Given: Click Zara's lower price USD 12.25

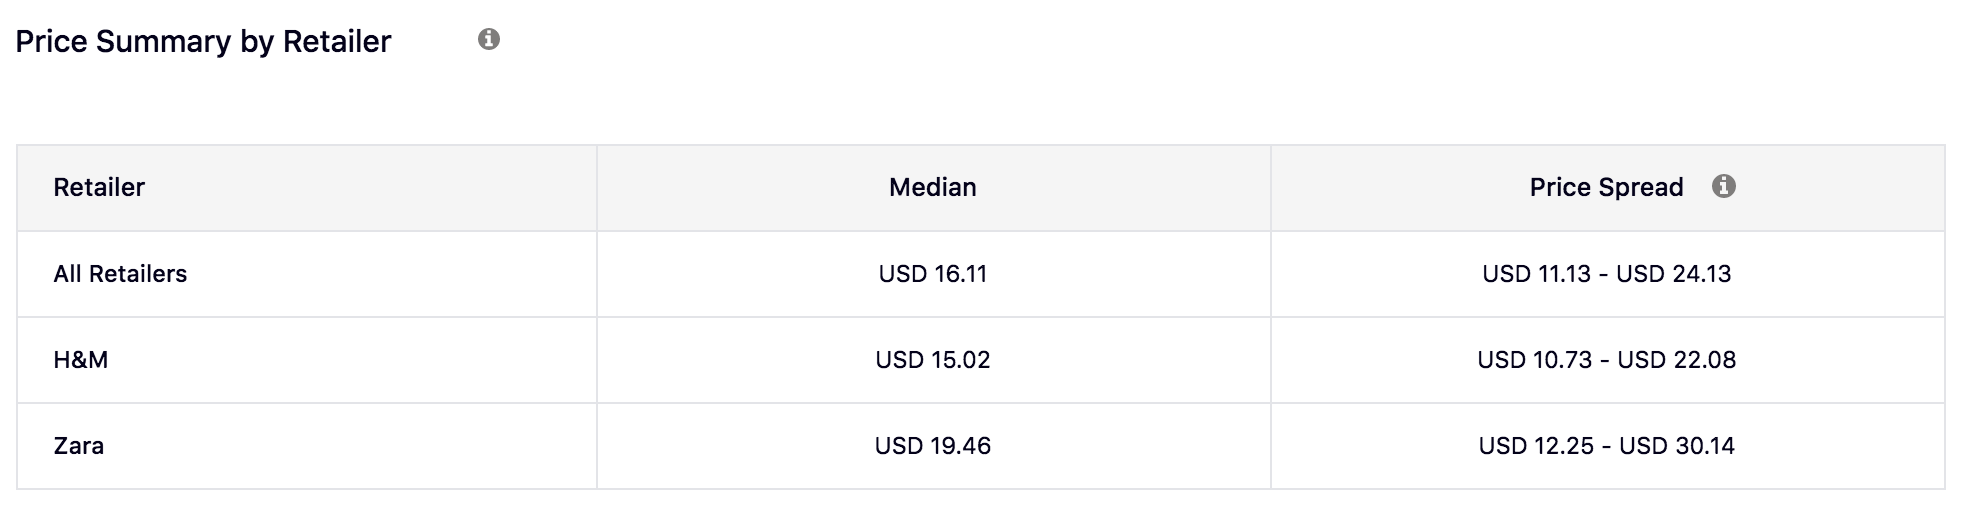Looking at the screenshot, I should 1536,446.
